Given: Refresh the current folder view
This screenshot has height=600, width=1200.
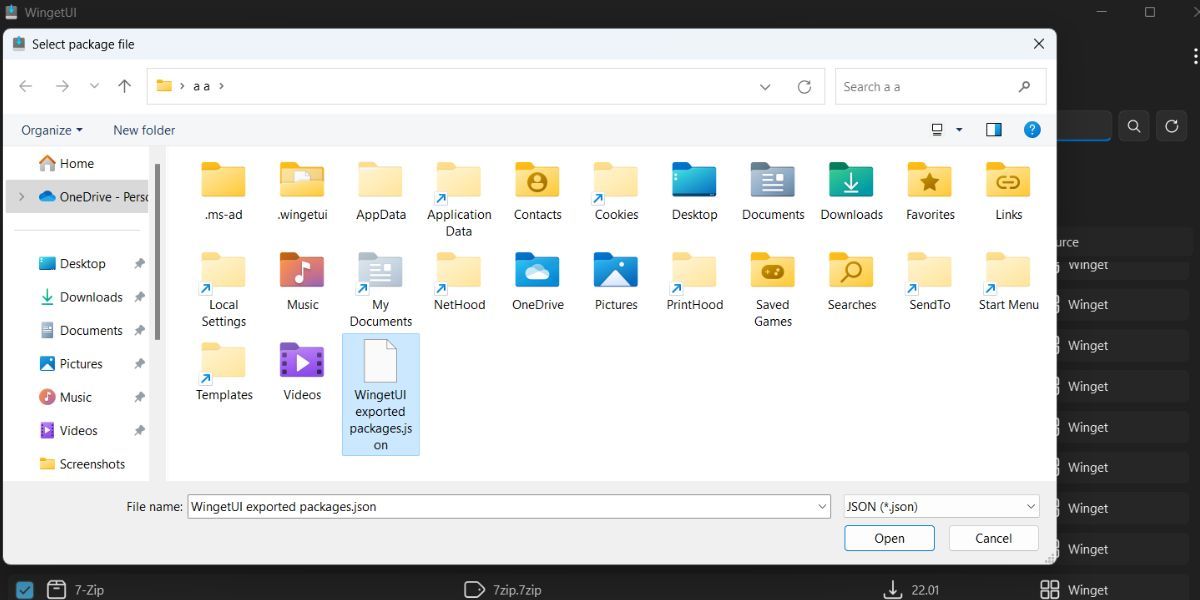Looking at the screenshot, I should (804, 87).
